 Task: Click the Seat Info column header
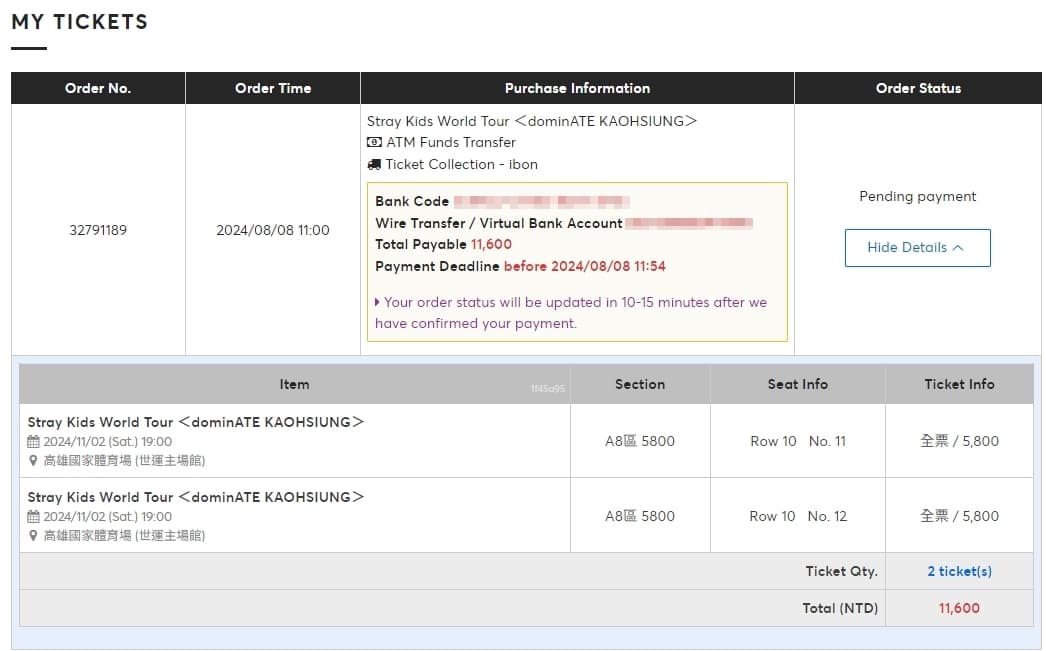tap(797, 384)
